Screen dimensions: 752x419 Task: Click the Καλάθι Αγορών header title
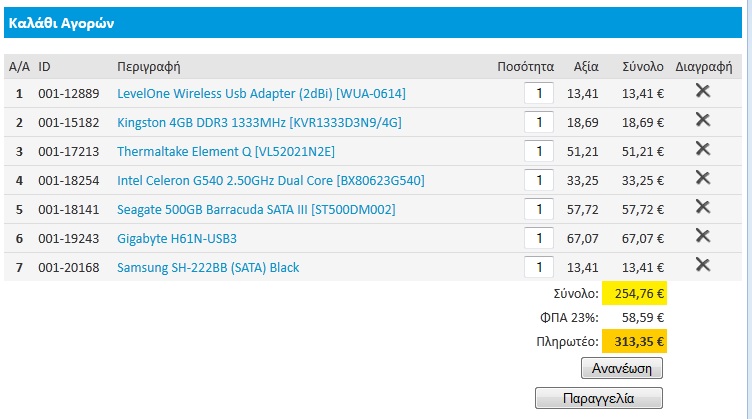pos(61,23)
